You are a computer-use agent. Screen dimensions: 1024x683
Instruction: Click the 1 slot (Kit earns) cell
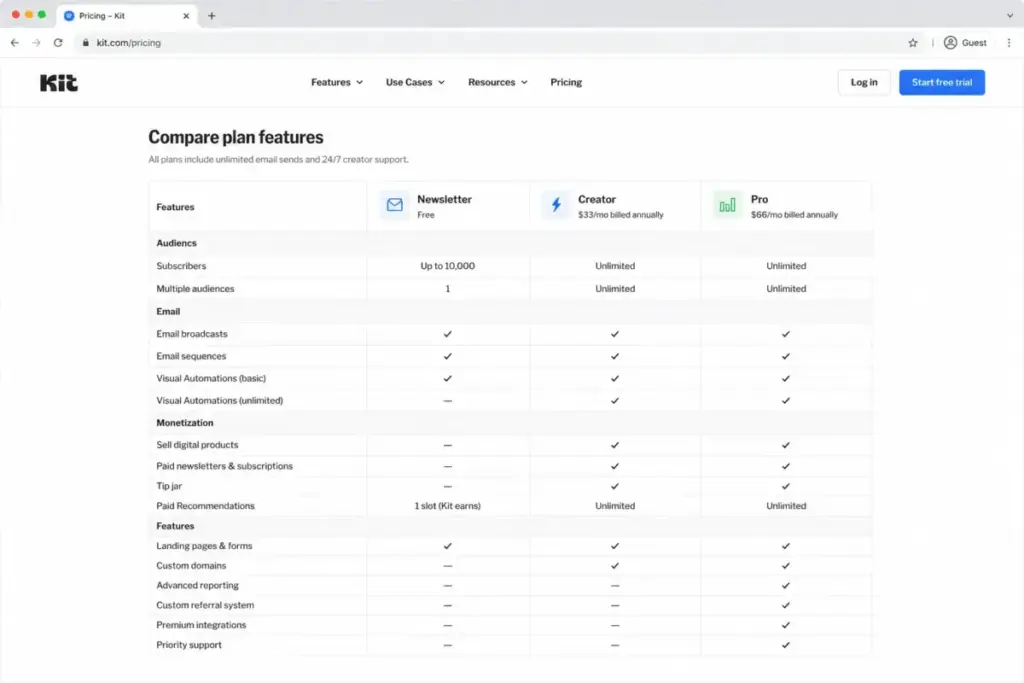click(x=447, y=505)
